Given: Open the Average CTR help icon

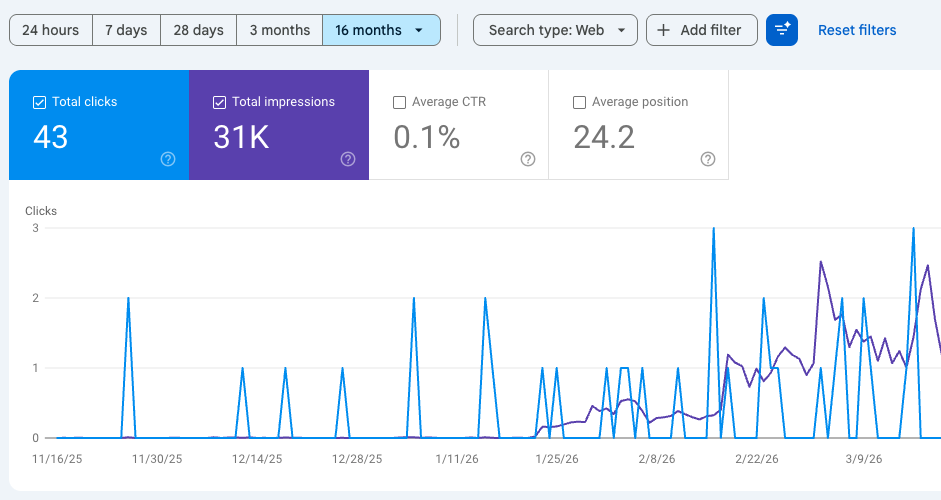Looking at the screenshot, I should (528, 159).
